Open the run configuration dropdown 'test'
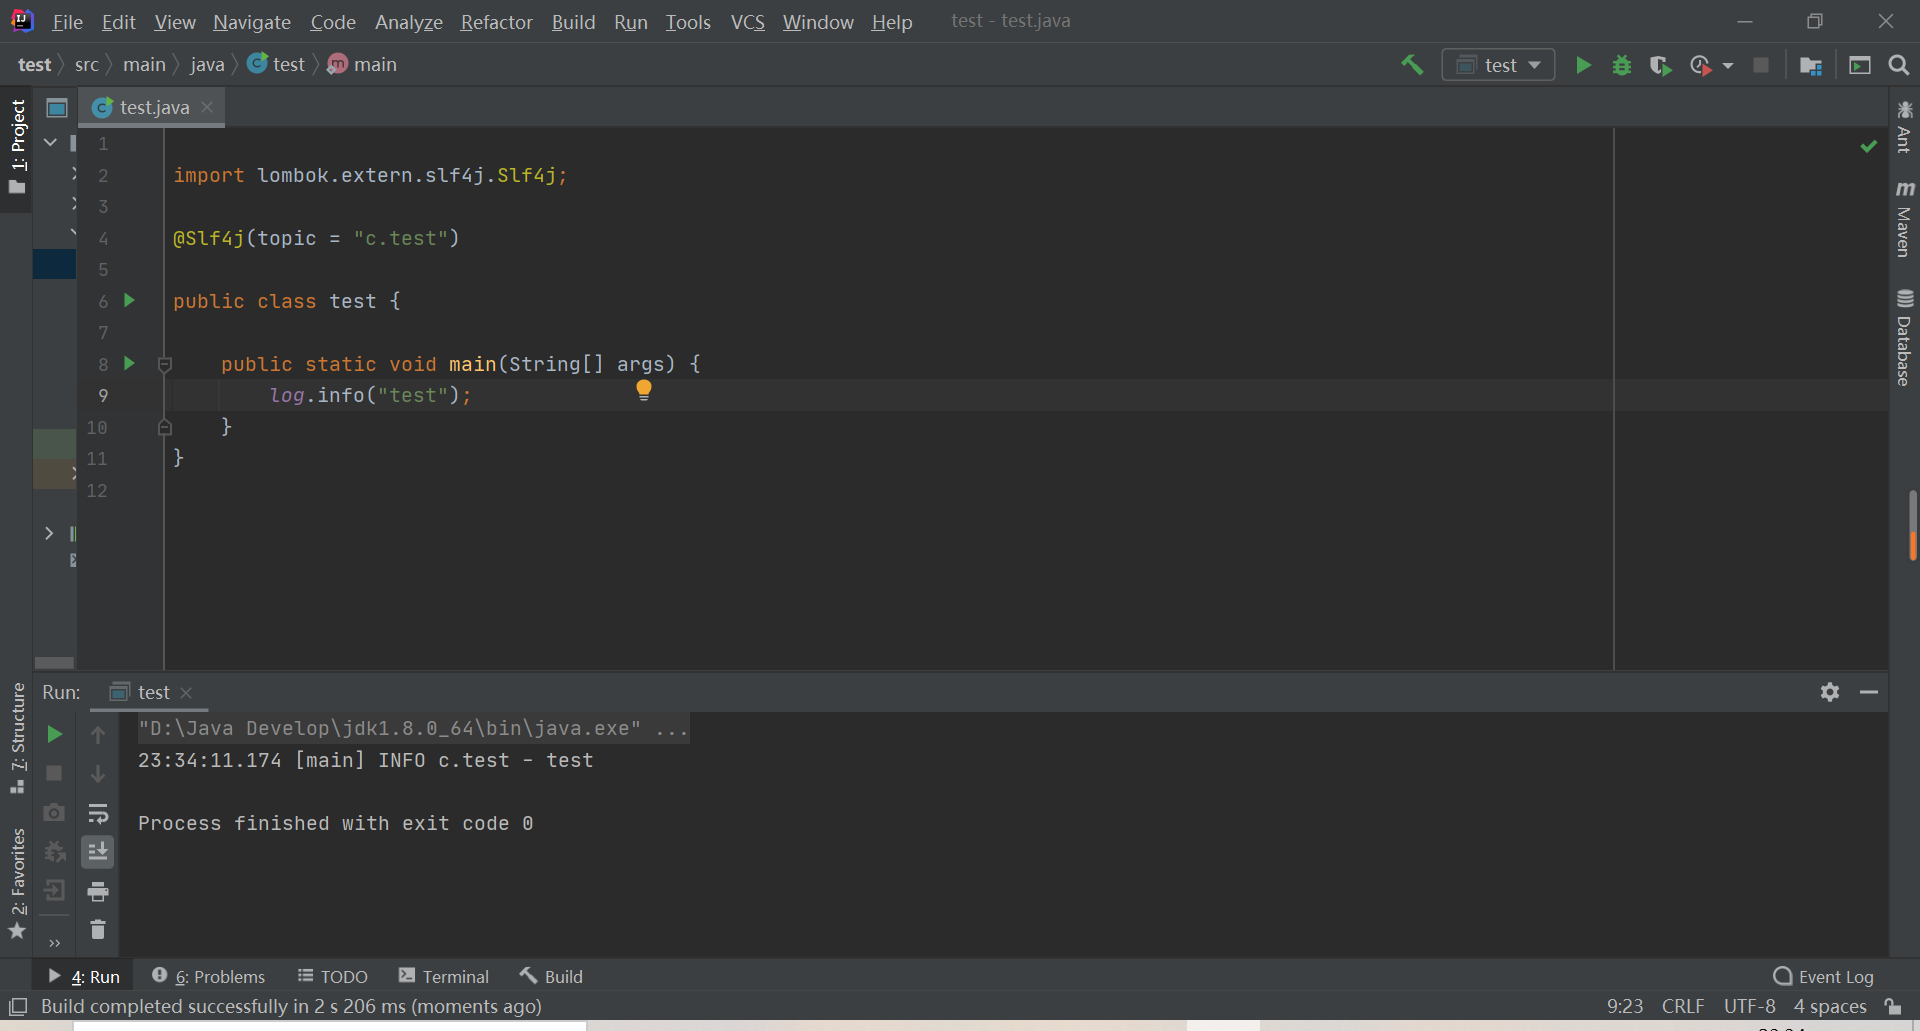Viewport: 1920px width, 1031px height. [1498, 65]
